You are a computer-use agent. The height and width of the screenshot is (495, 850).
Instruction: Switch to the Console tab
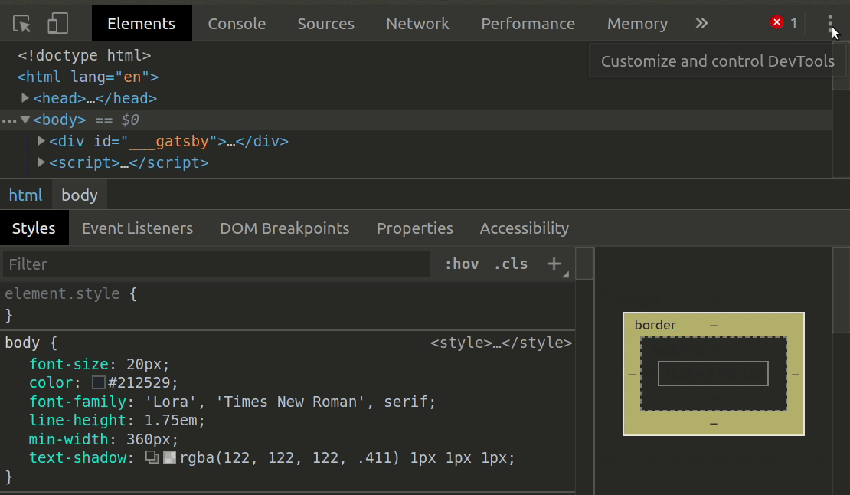point(237,23)
